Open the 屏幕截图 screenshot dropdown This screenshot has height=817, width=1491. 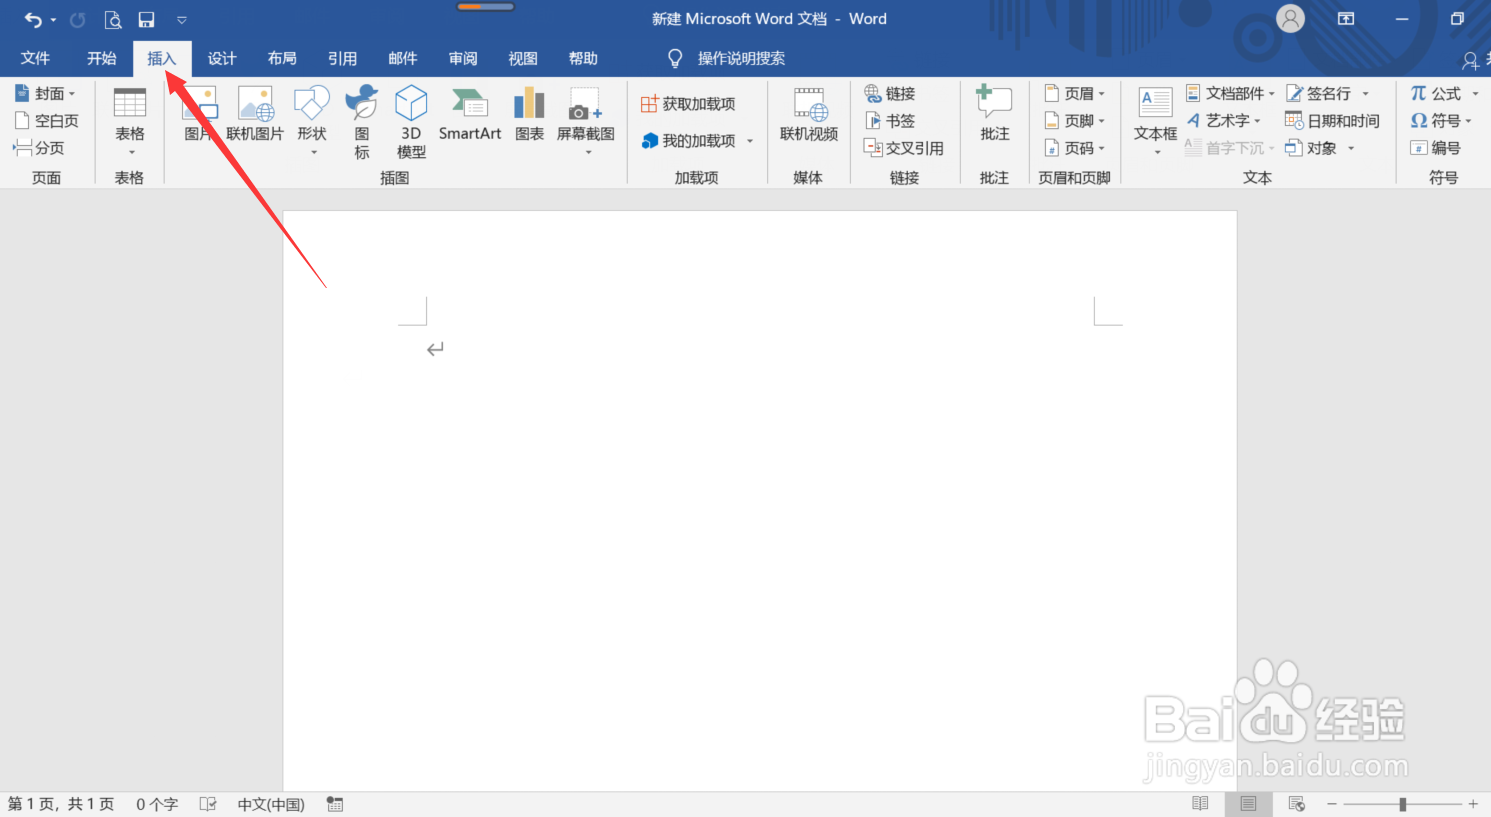pos(586,121)
